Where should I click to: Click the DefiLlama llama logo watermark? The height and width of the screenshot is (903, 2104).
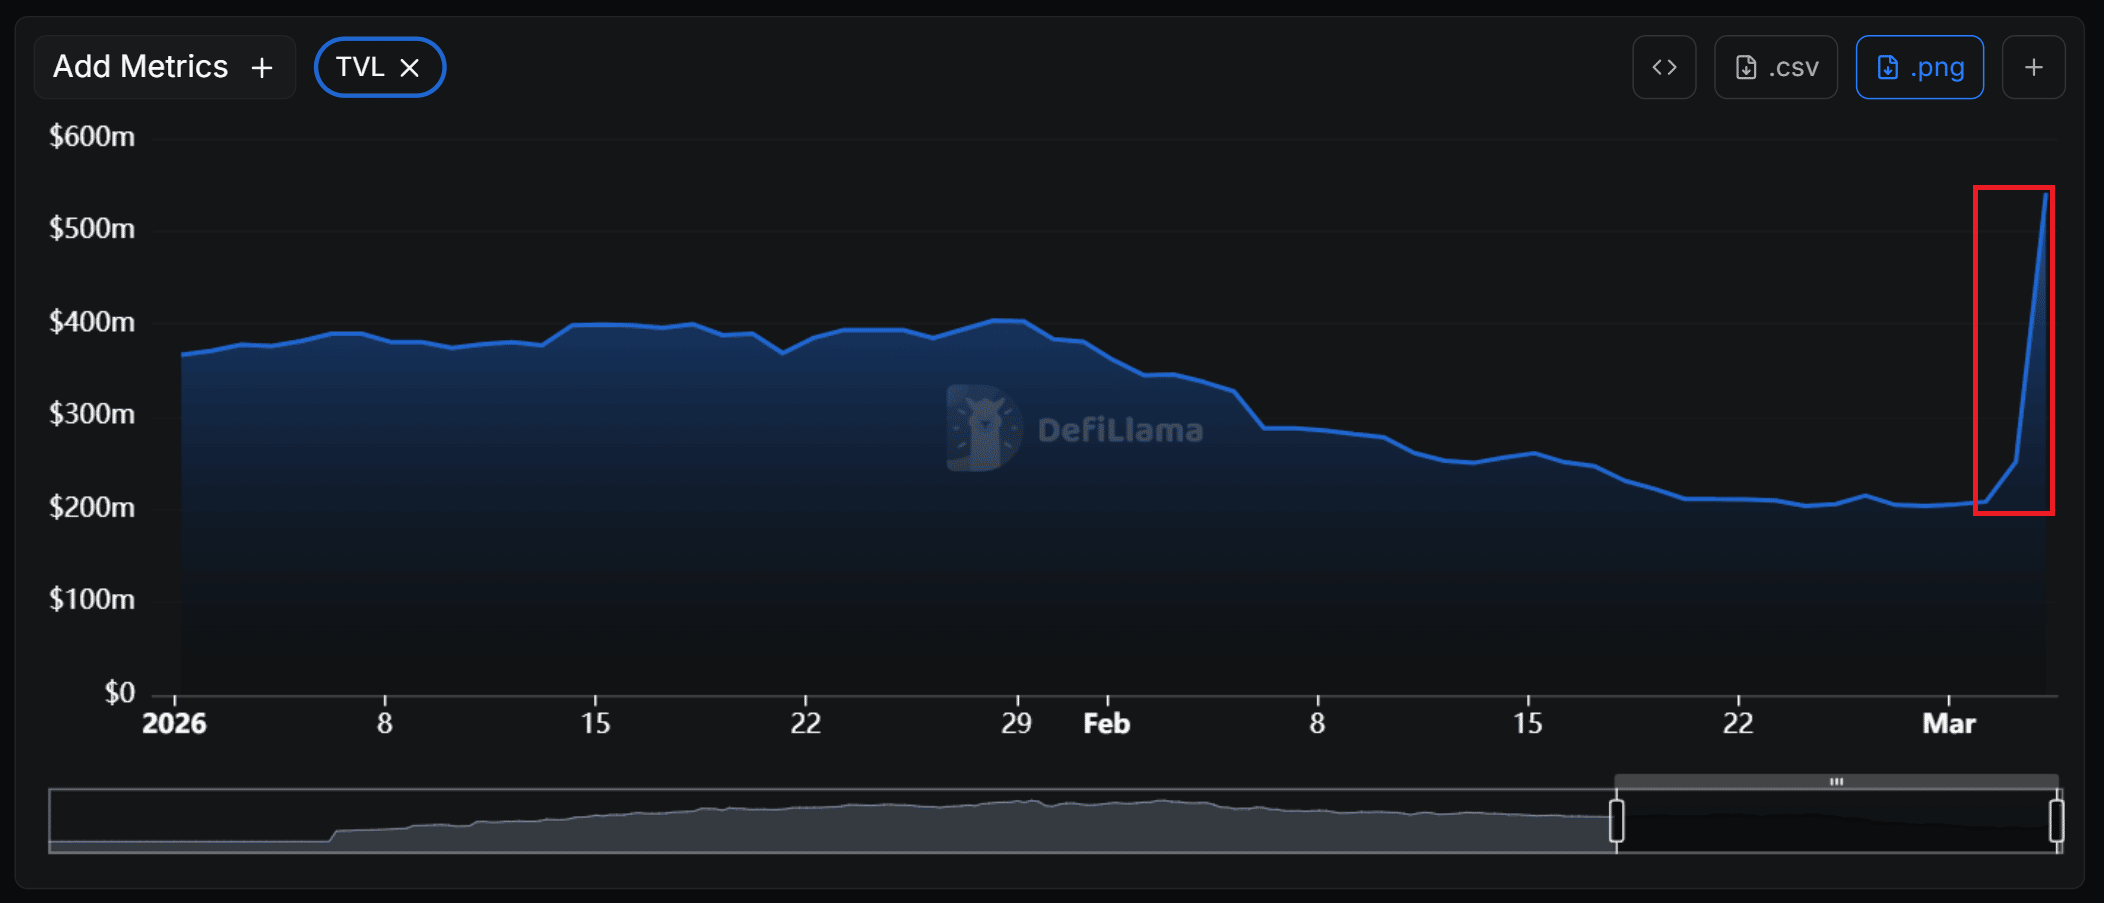coord(984,428)
